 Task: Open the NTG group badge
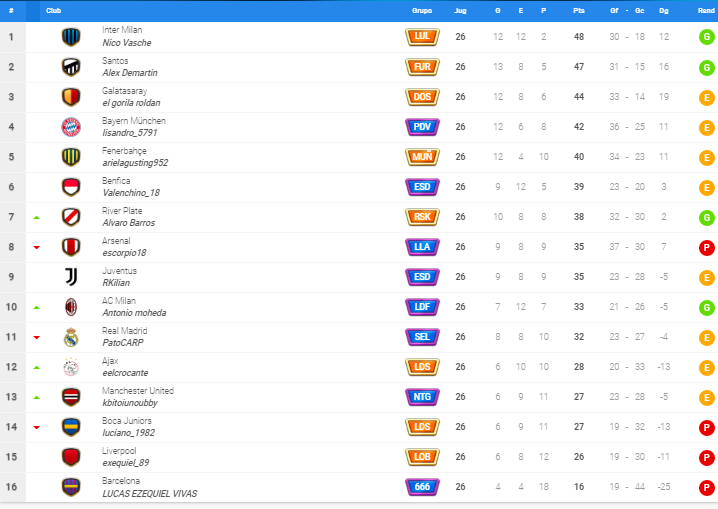pos(422,397)
